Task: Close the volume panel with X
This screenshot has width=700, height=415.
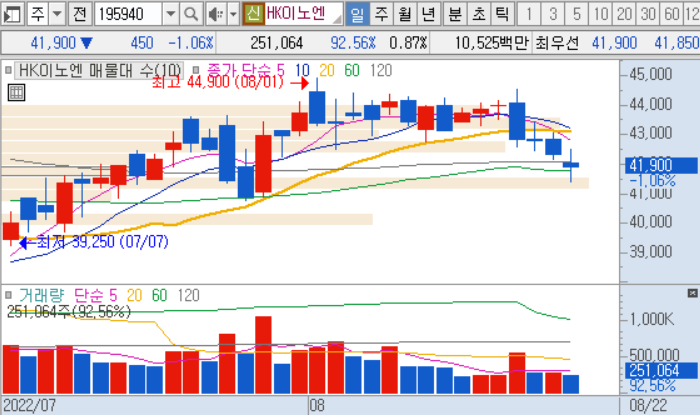Action: click(692, 293)
